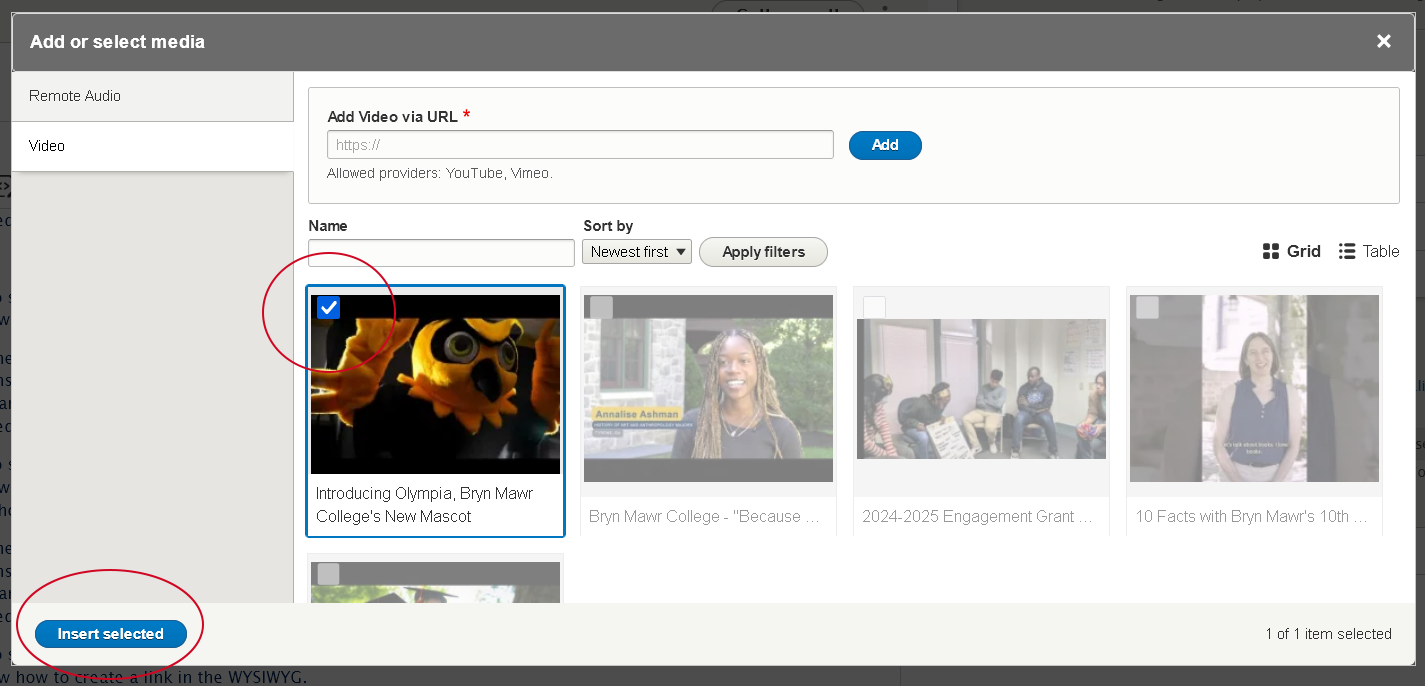The width and height of the screenshot is (1425, 686).
Task: Click '1 of 1 item selected' status text
Action: (1328, 634)
